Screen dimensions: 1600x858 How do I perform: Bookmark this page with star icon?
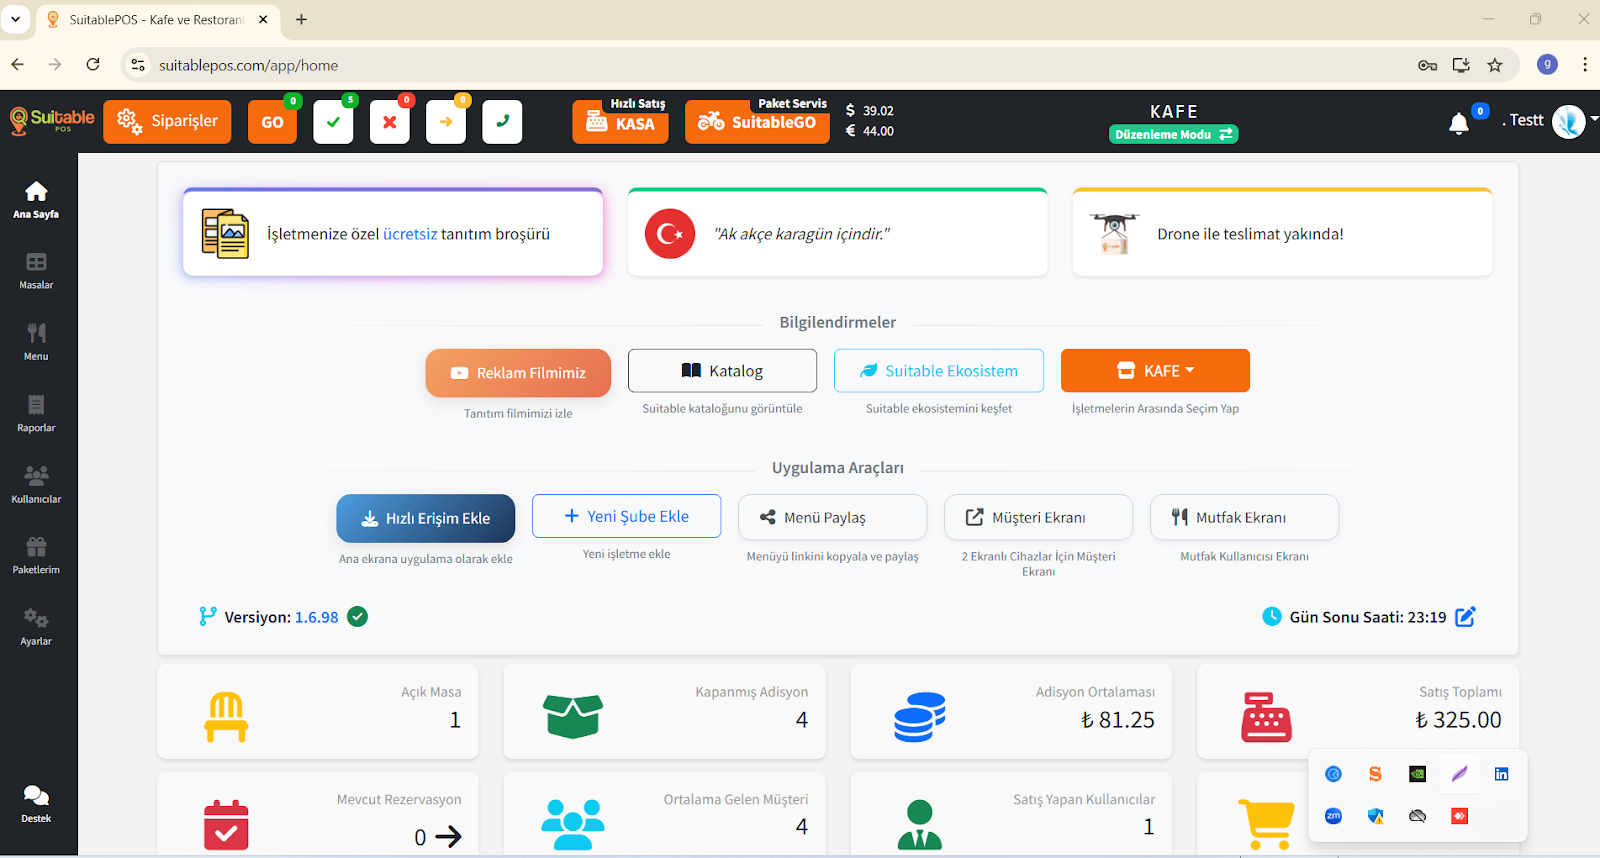pos(1495,65)
